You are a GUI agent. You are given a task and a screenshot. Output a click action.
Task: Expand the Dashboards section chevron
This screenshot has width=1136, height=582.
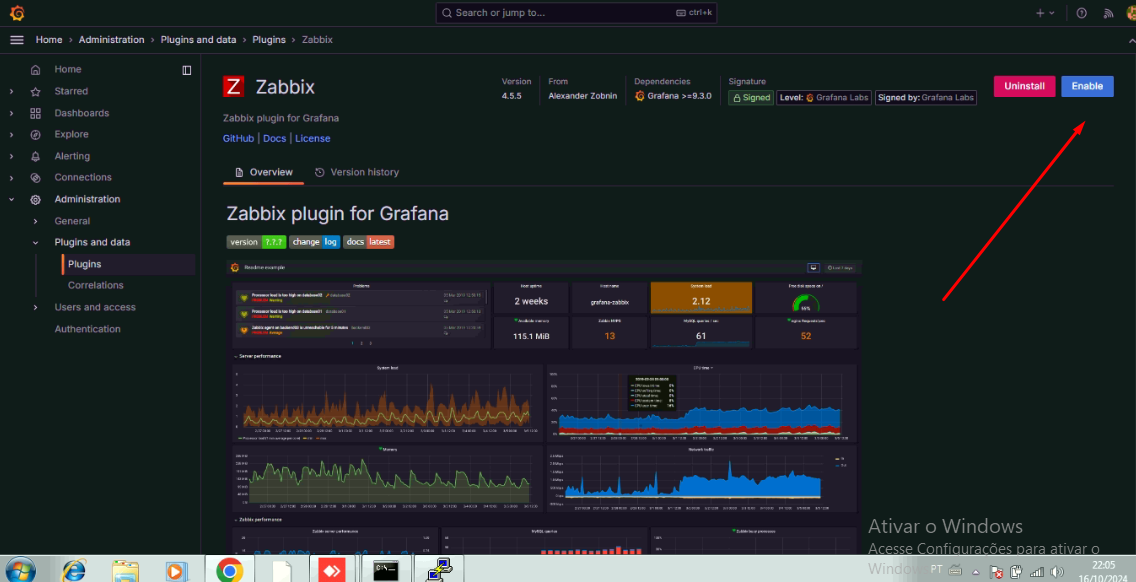pos(11,113)
